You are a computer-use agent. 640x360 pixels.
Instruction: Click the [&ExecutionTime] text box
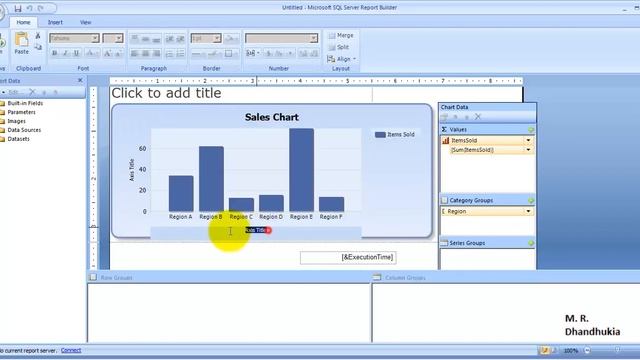(348, 257)
